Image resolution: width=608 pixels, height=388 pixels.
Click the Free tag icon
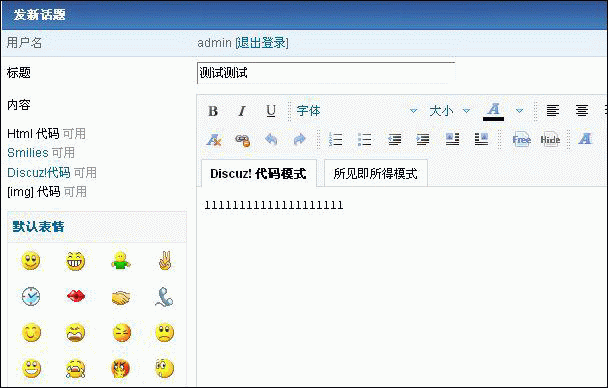522,140
